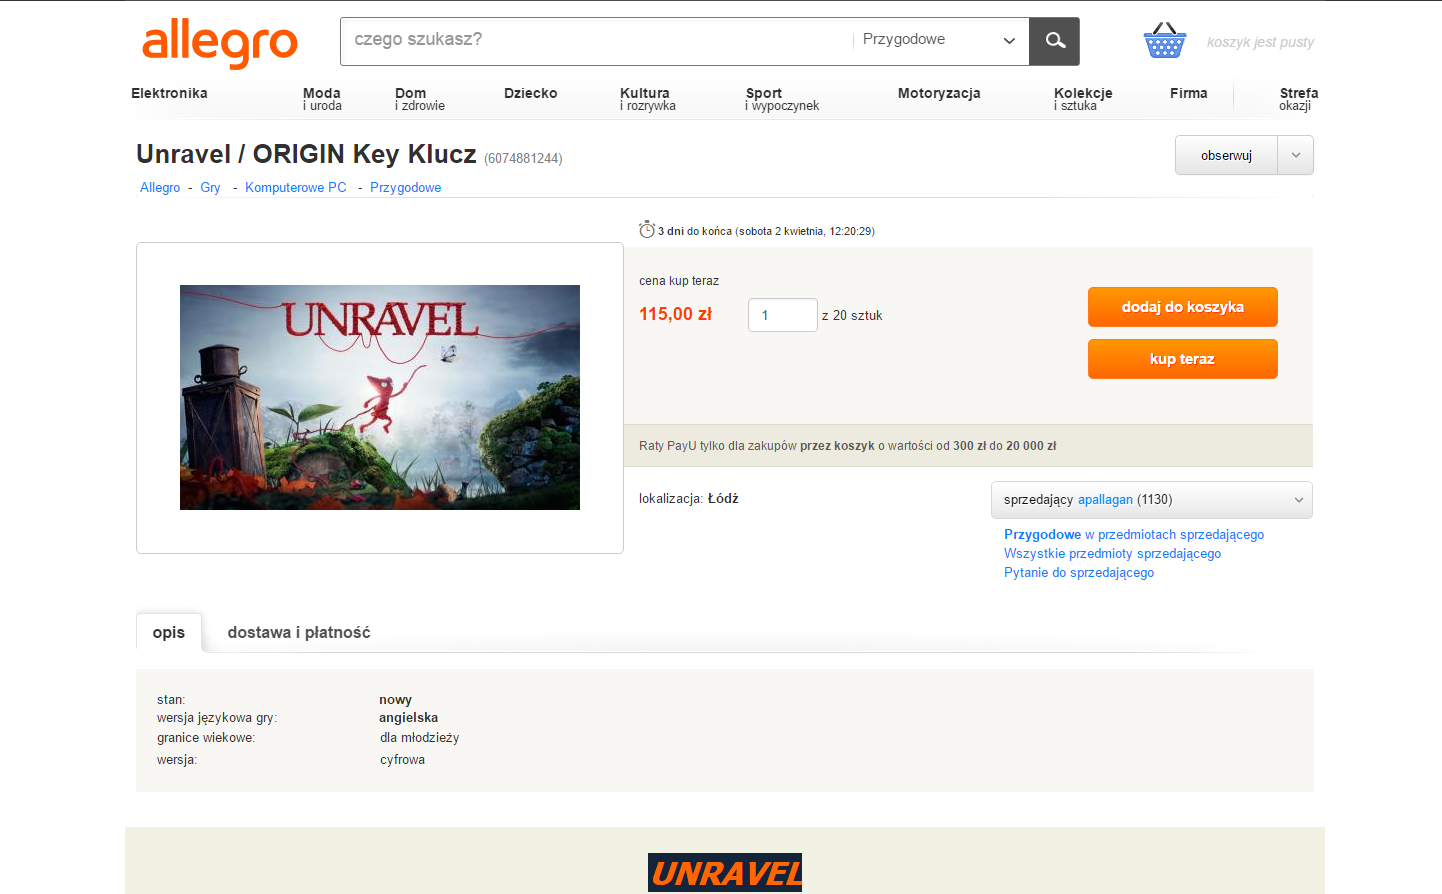This screenshot has height=894, width=1442.
Task: Open the shopping basket icon
Action: pyautogui.click(x=1165, y=40)
